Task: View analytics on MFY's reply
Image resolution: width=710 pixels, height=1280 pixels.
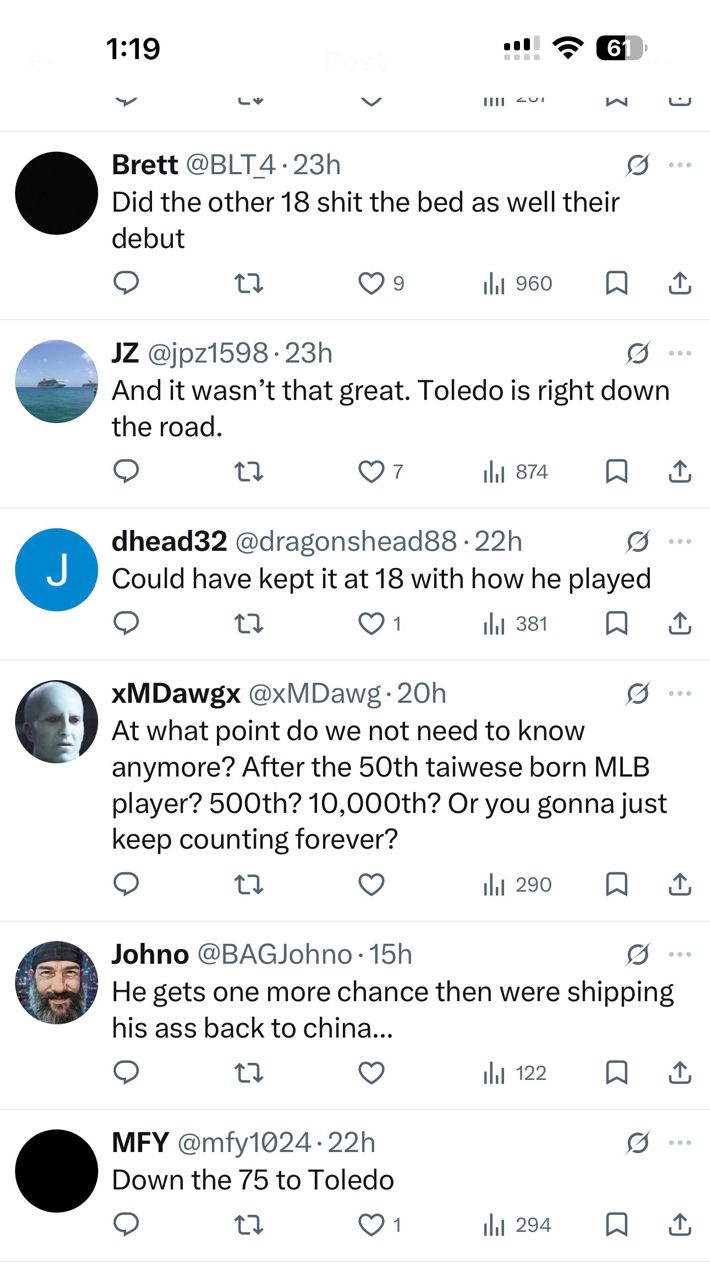Action: tap(517, 1226)
